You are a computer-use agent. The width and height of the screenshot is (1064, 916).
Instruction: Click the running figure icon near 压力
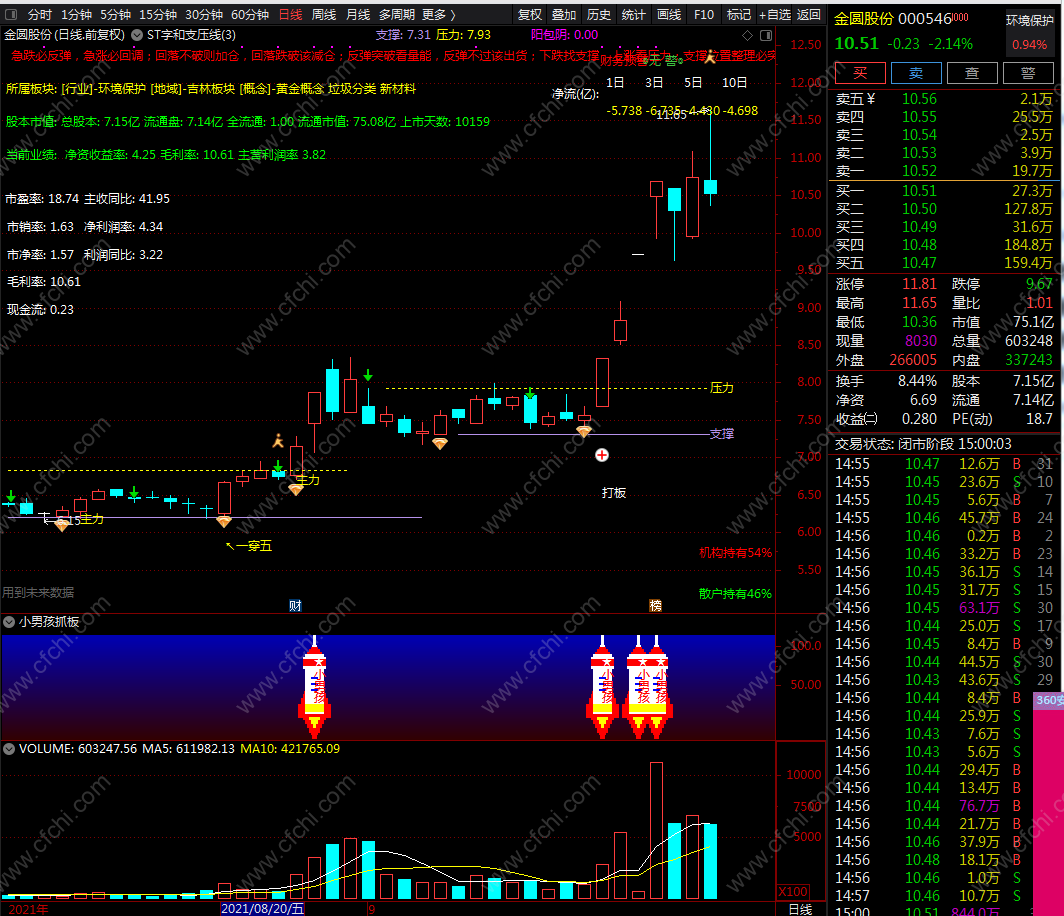[x=278, y=441]
